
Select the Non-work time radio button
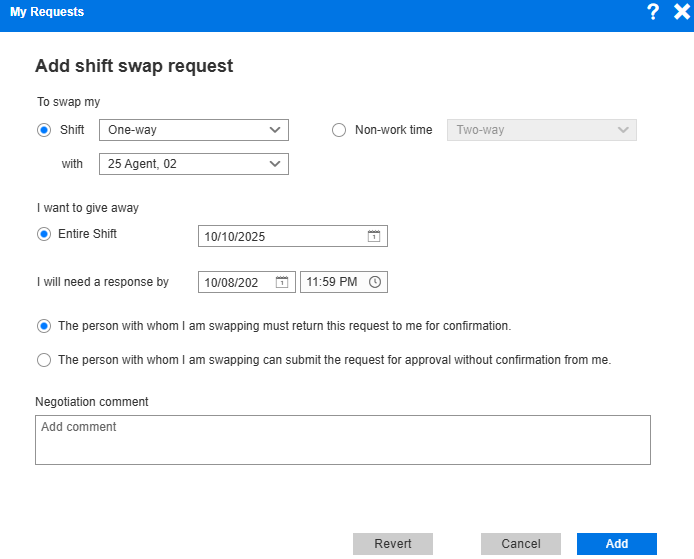[x=339, y=130]
